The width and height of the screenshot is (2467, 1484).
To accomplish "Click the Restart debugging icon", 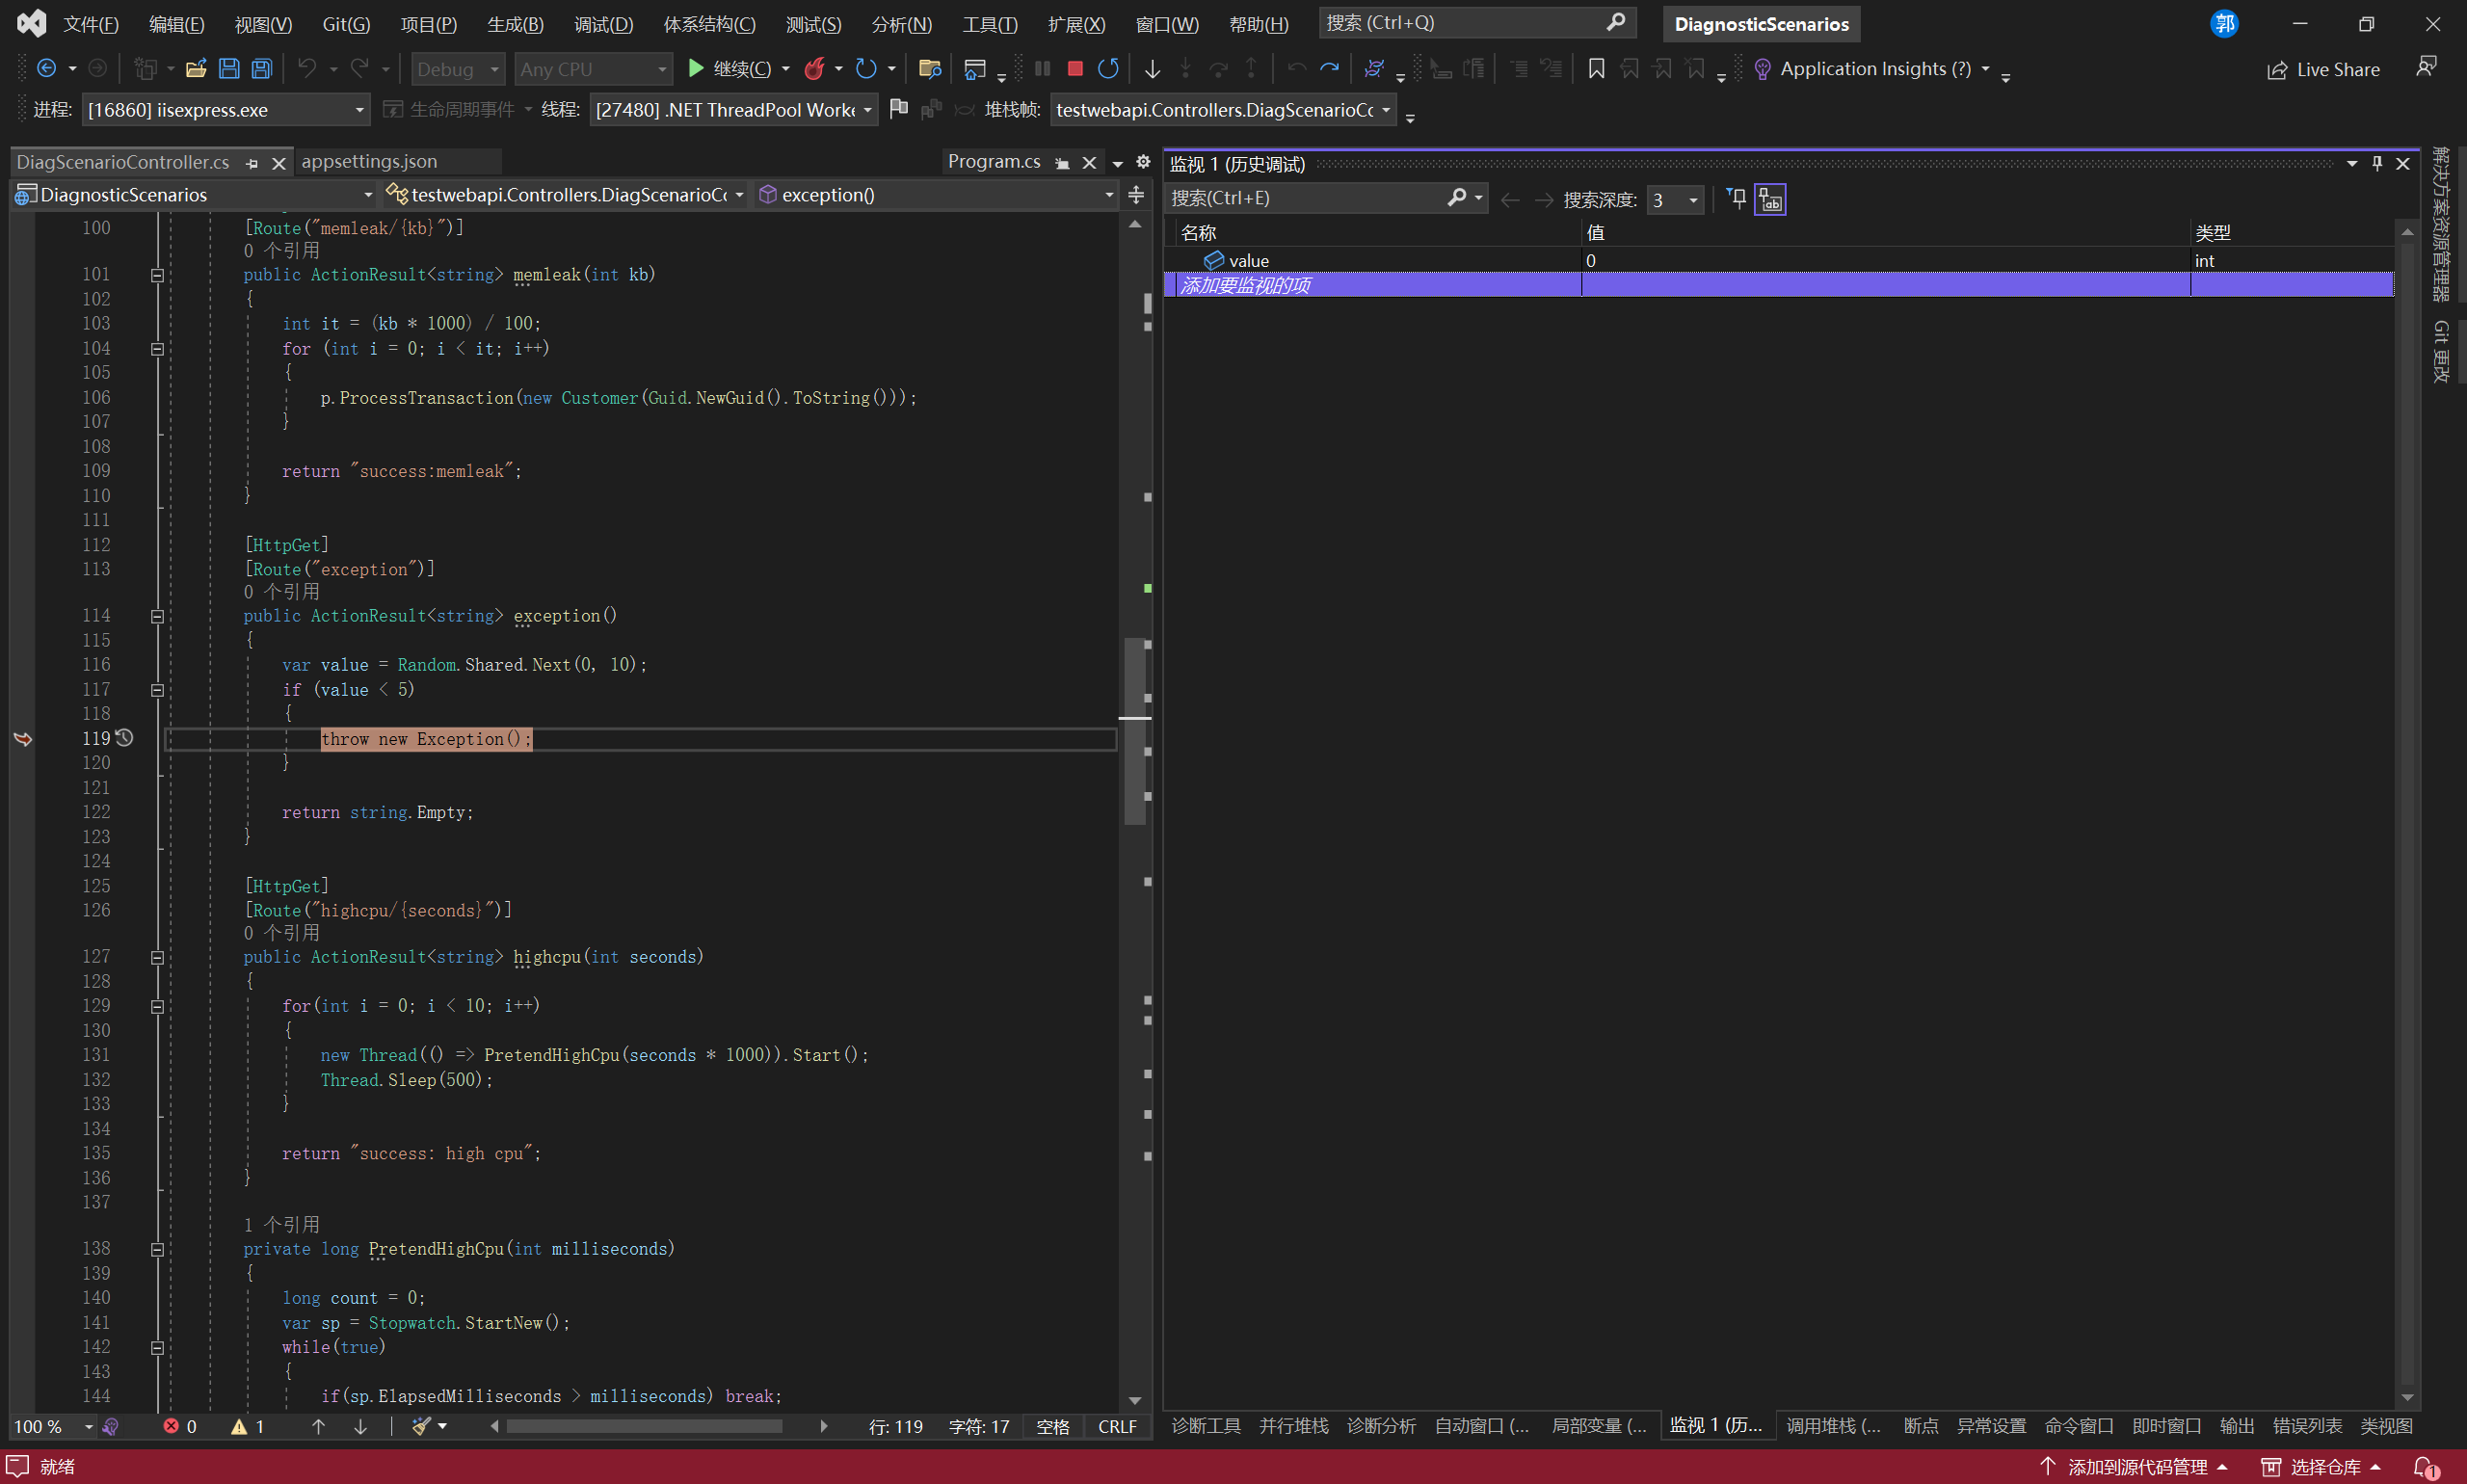I will click(x=1108, y=69).
